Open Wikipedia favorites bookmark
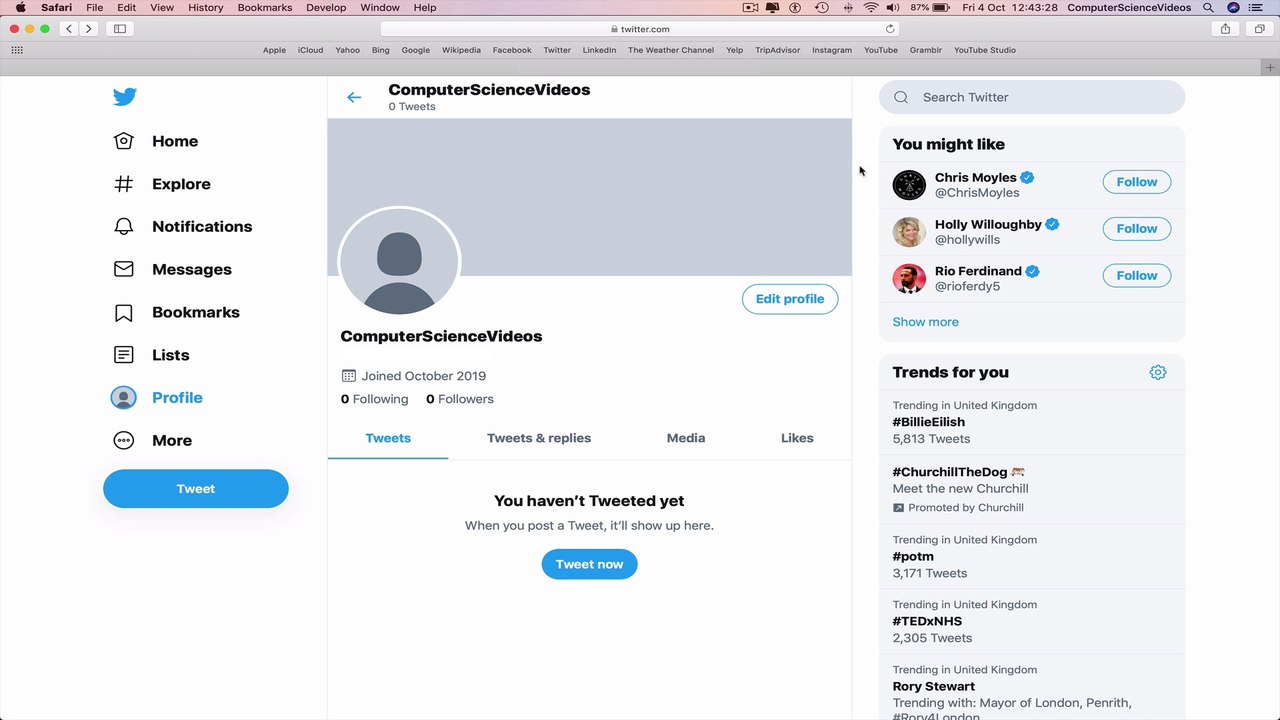Screen dimensions: 1280x720 click(x=461, y=50)
